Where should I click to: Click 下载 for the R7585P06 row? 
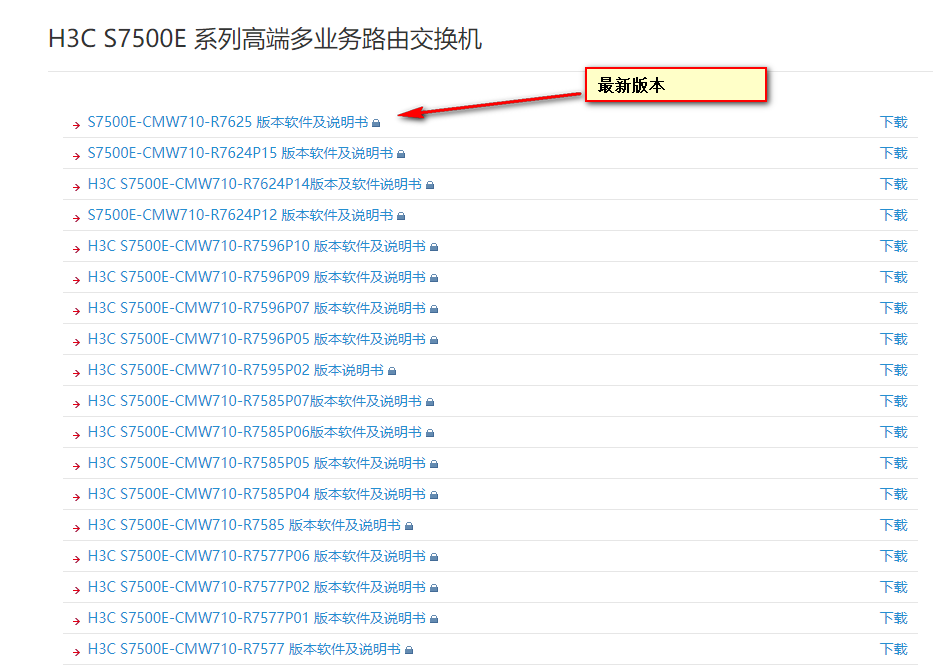[x=894, y=432]
